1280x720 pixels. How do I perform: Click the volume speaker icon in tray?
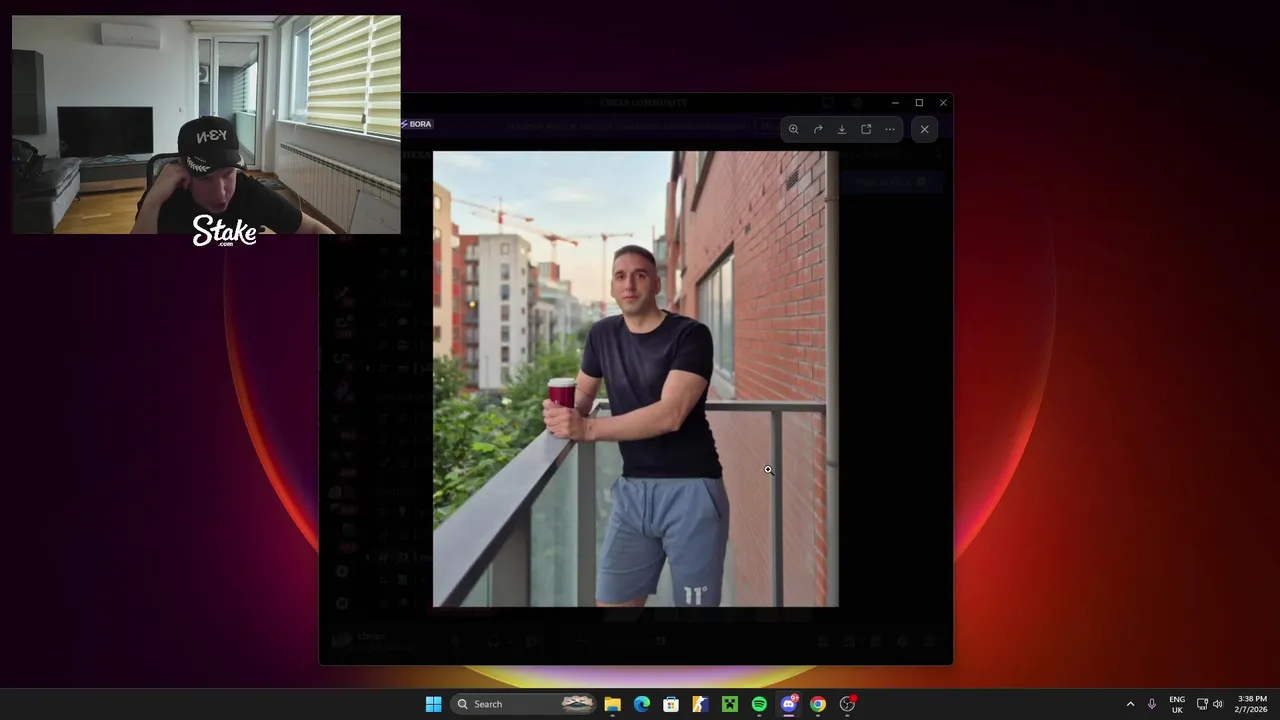1218,704
